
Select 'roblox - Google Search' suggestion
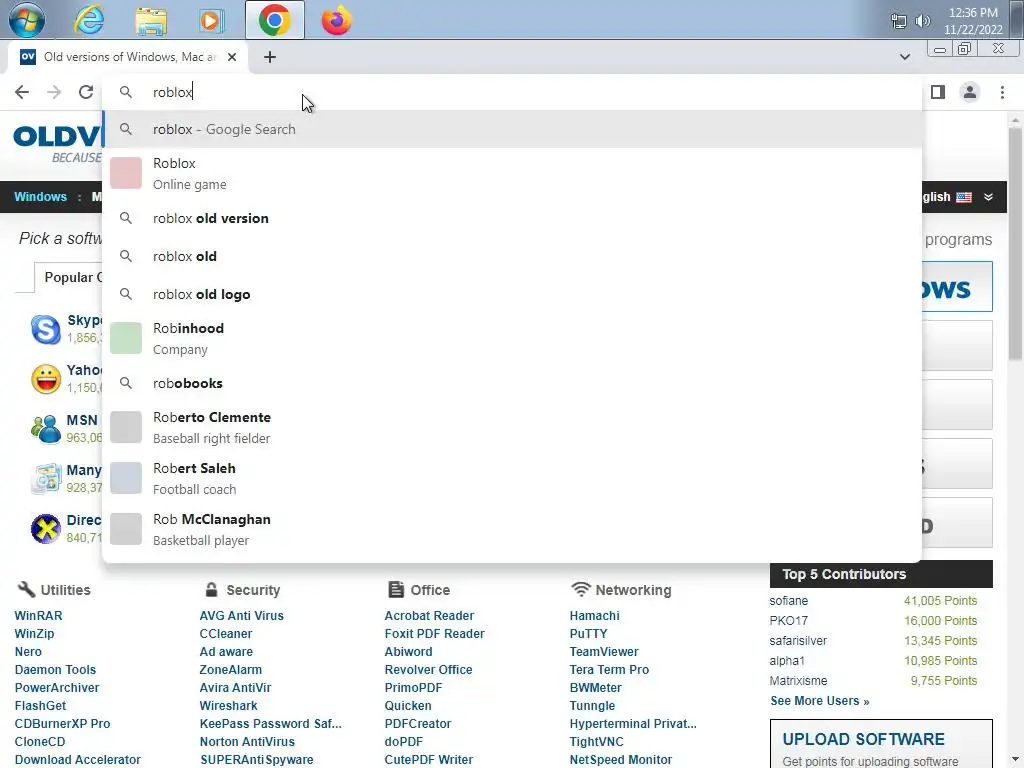pyautogui.click(x=512, y=129)
